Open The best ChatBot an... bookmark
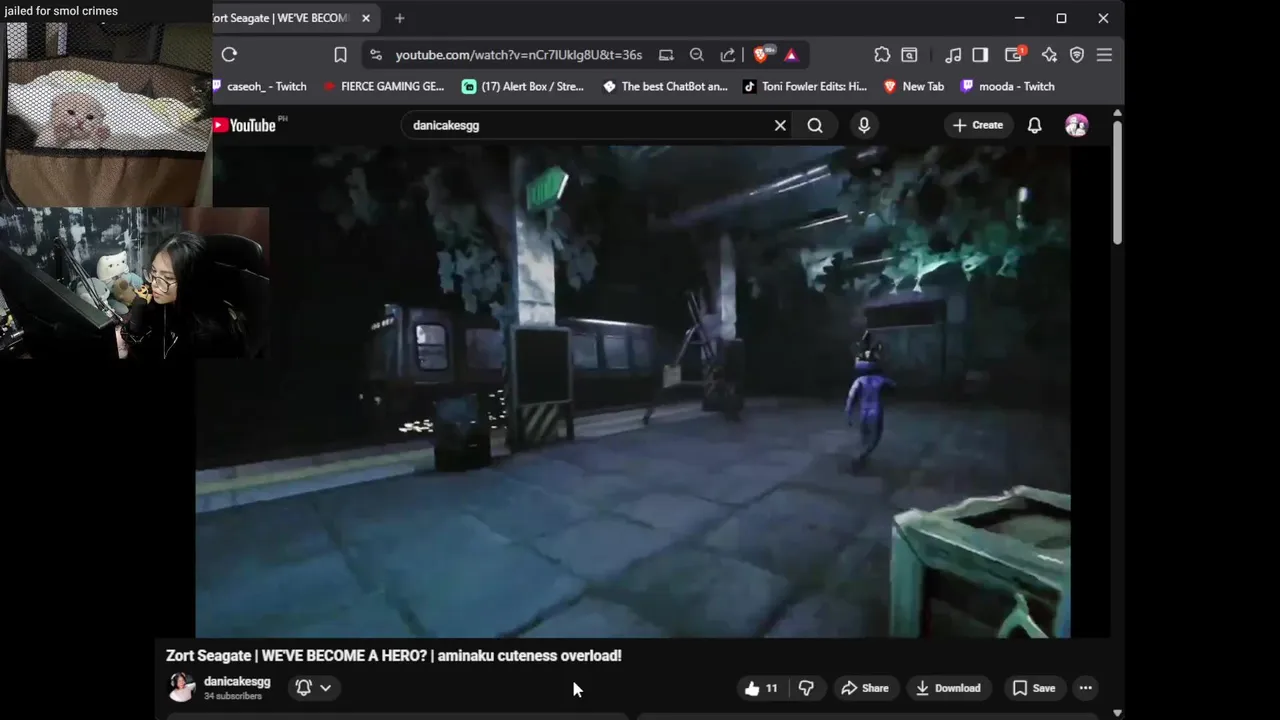Viewport: 1280px width, 720px height. click(665, 87)
